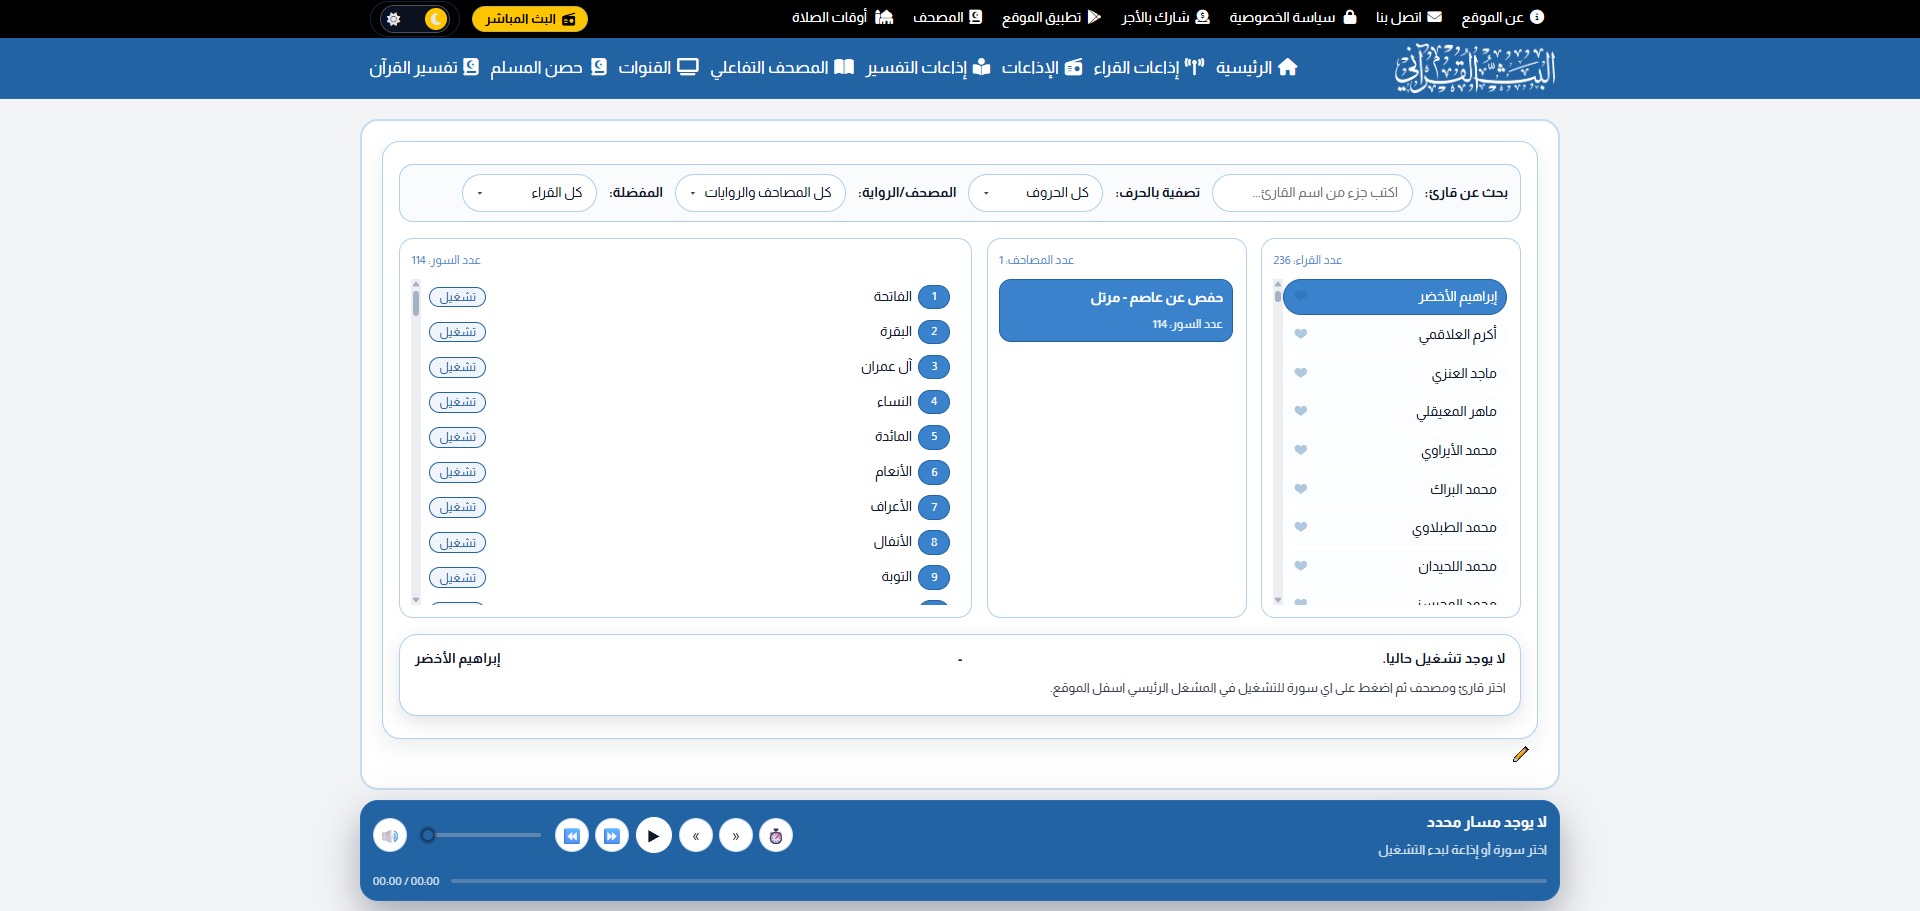Click the blue fast-forward icon in the player
Viewport: 1920px width, 911px height.
coord(612,835)
